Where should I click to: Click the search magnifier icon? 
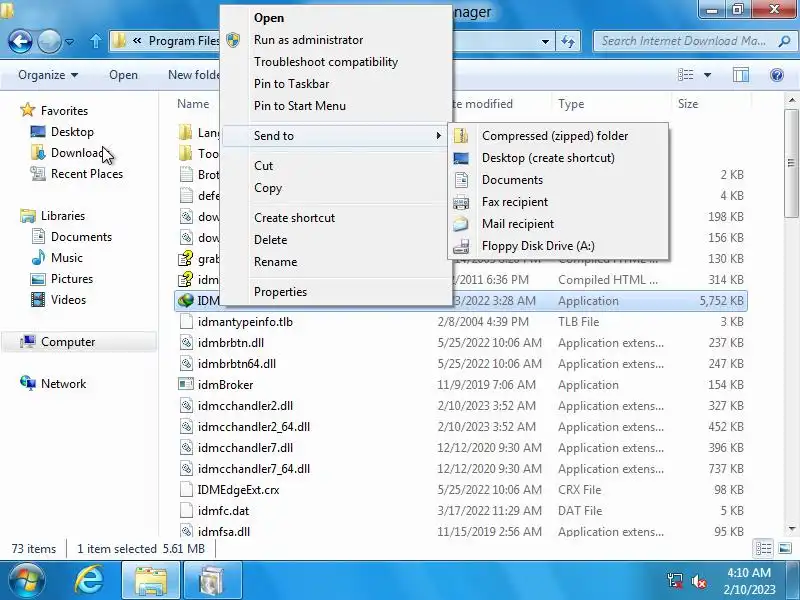[784, 41]
